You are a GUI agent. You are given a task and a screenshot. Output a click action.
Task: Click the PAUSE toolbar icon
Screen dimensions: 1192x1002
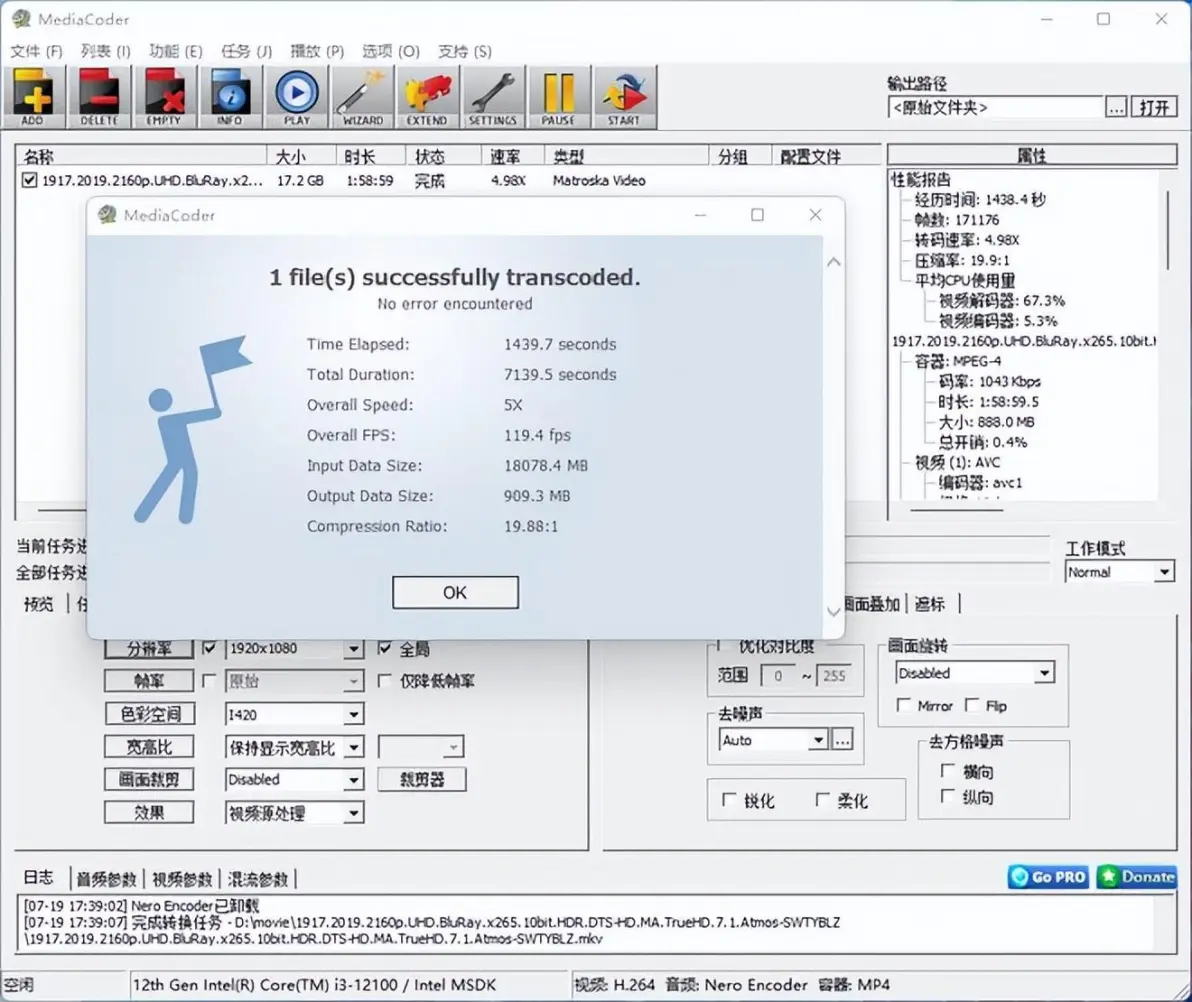[x=559, y=97]
